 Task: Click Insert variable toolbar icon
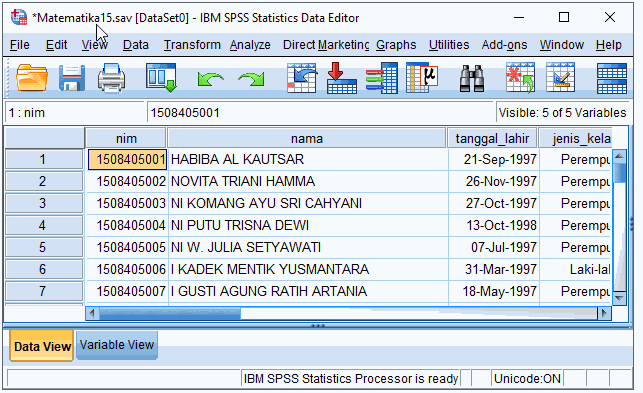pos(561,78)
